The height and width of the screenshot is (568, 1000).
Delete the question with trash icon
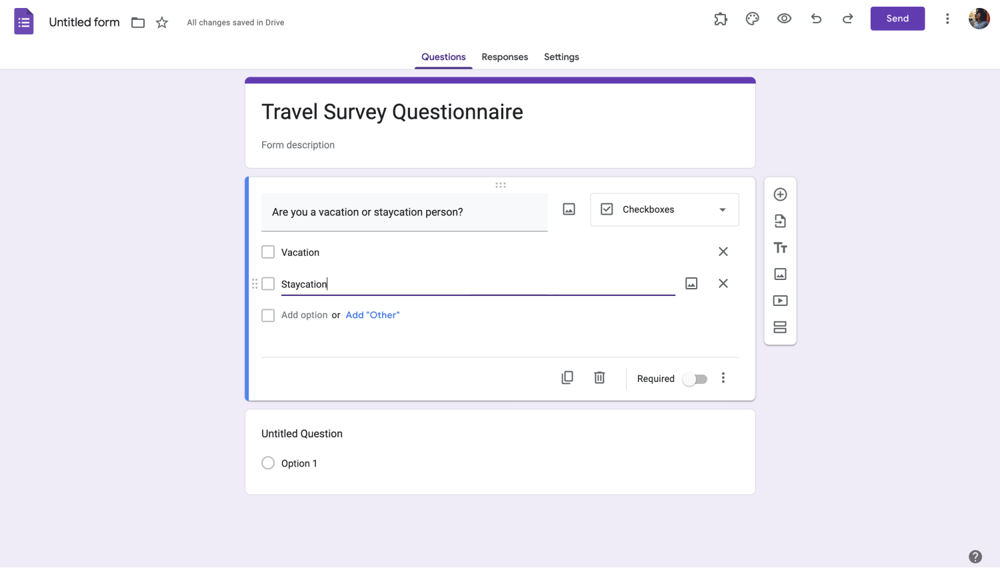tap(599, 378)
